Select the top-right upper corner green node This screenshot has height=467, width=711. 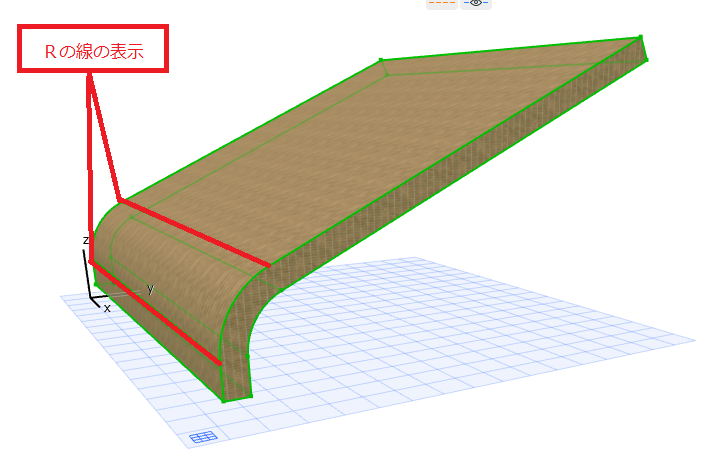tap(641, 36)
